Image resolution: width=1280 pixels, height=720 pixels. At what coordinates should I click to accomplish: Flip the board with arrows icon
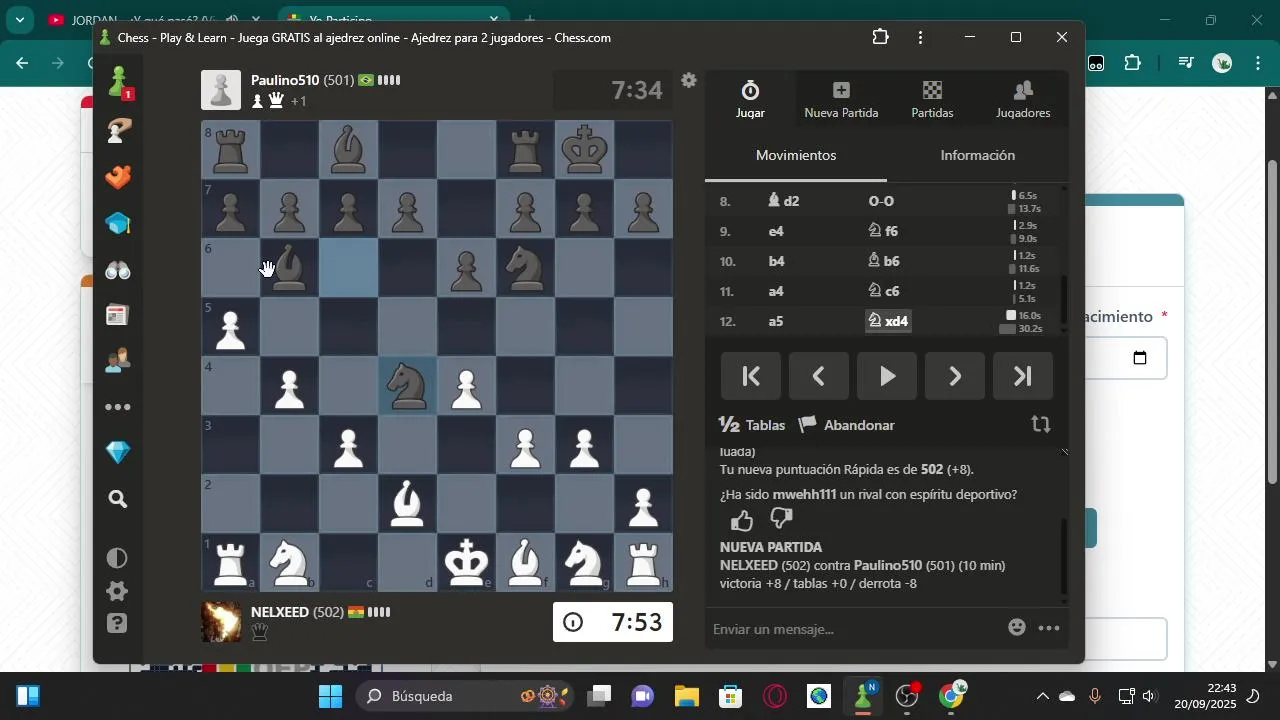(1041, 424)
